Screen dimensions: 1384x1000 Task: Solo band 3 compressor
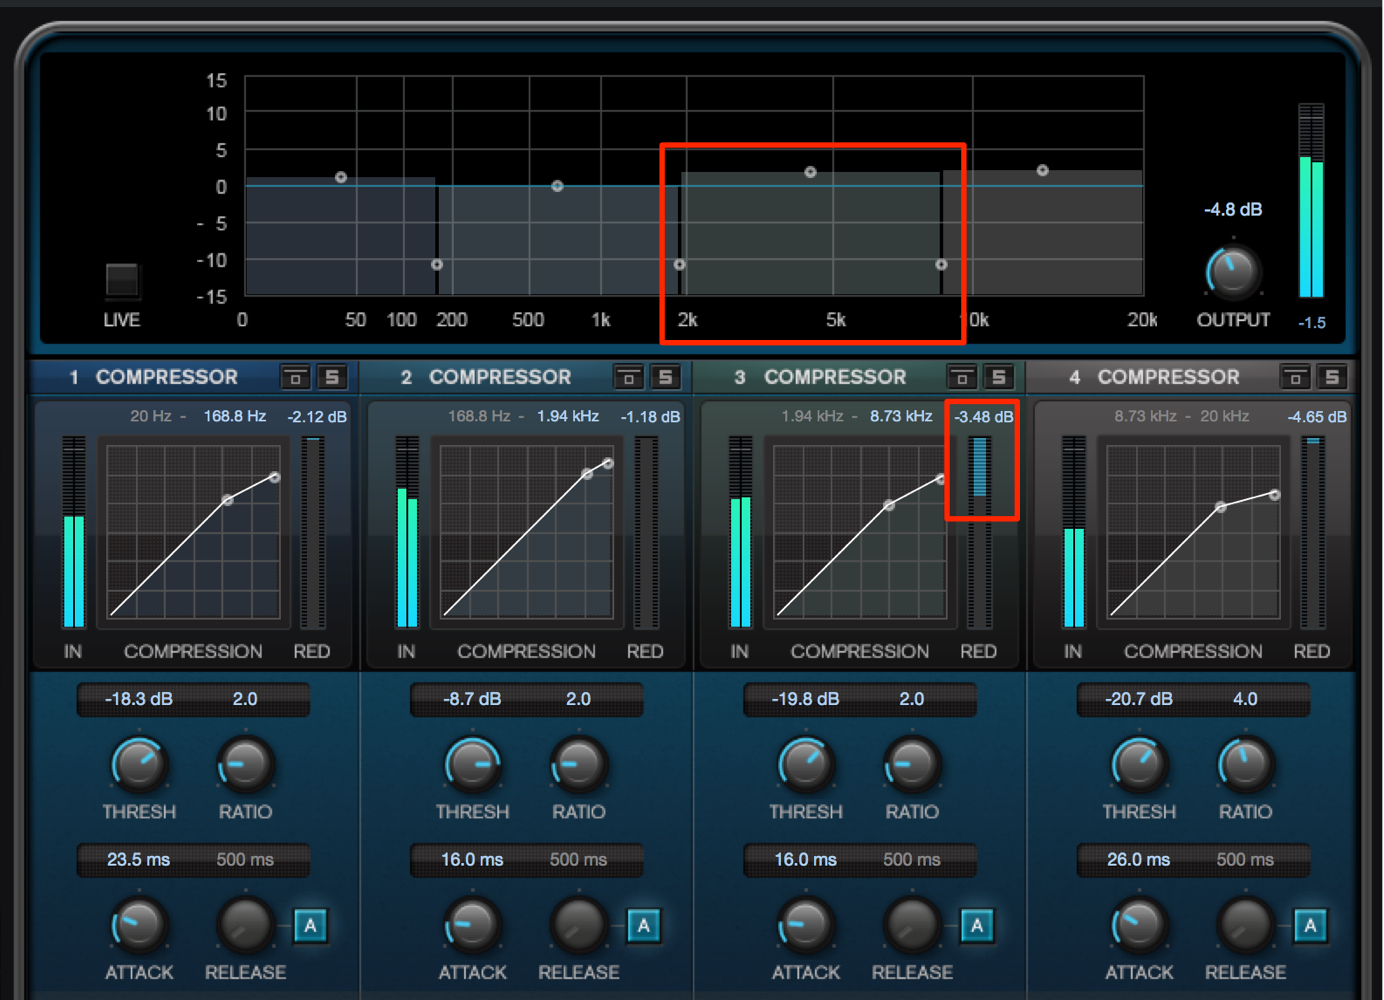998,377
